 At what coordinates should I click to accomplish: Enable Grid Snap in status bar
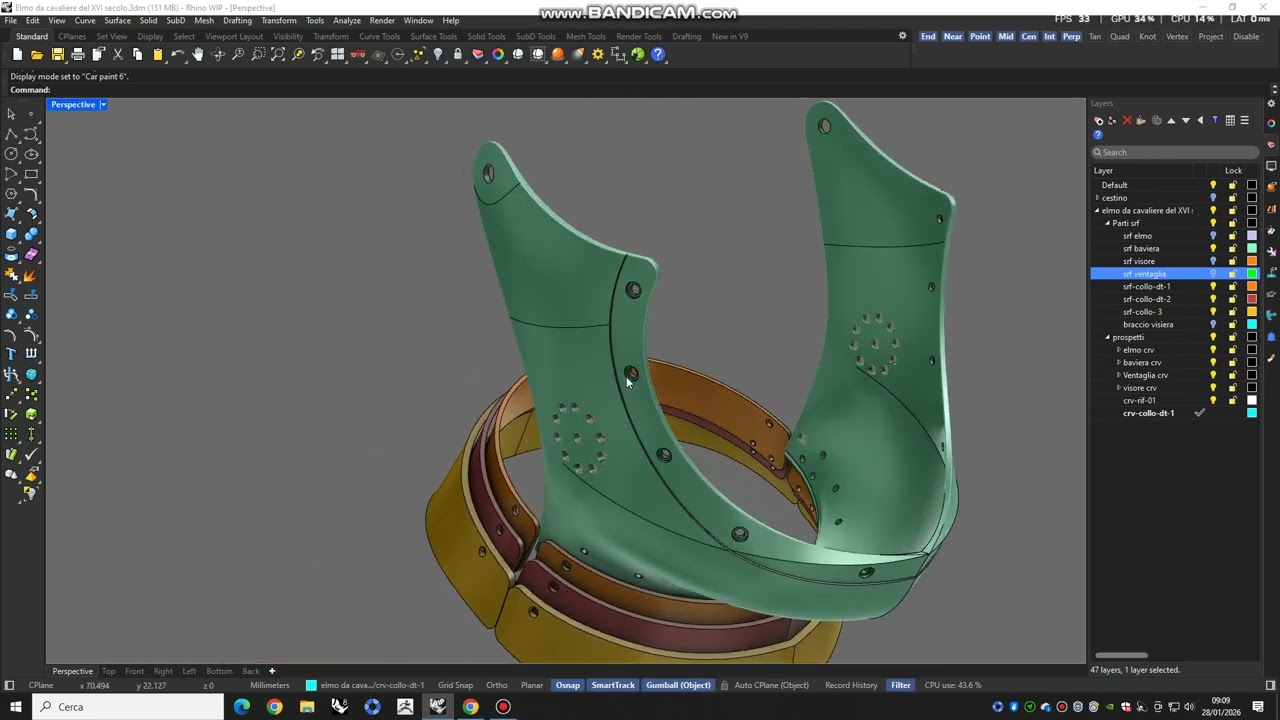[x=455, y=685]
